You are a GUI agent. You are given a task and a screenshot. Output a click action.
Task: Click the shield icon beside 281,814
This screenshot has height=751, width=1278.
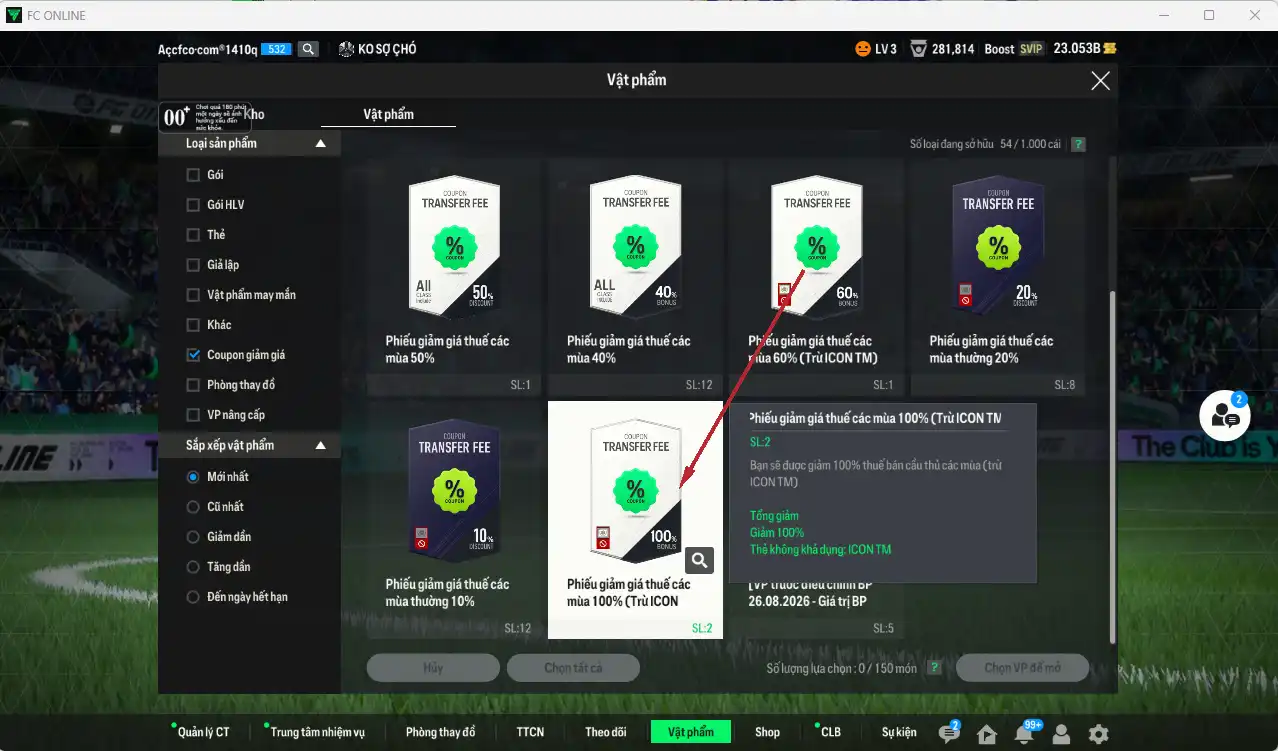tap(918, 49)
